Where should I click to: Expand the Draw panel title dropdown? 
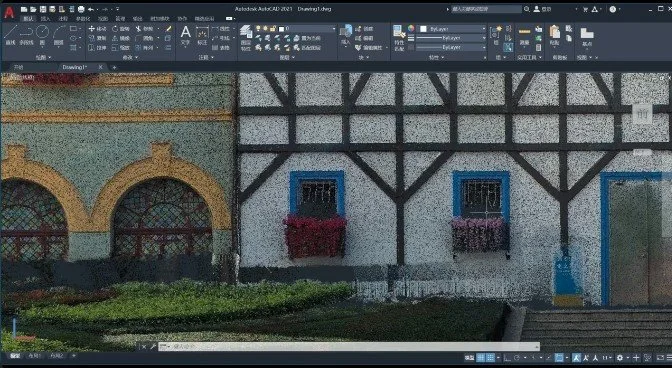click(43, 57)
